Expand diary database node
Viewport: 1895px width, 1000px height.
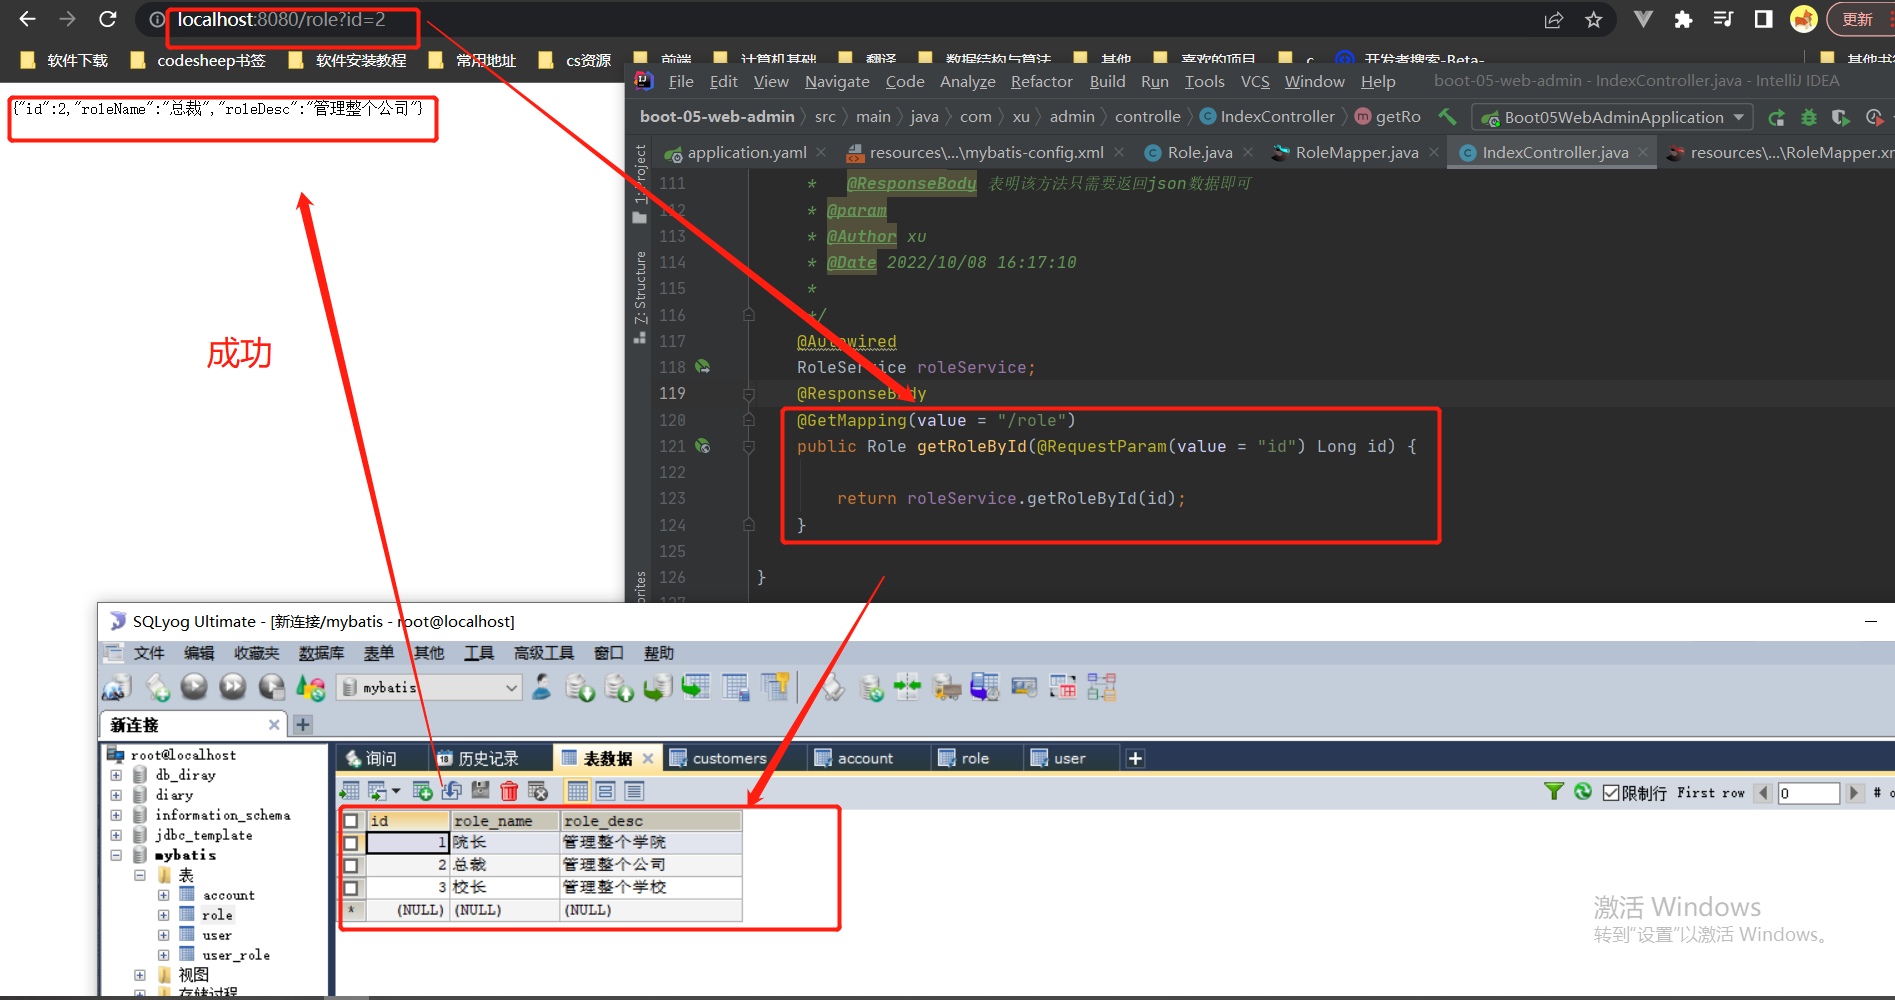[116, 795]
